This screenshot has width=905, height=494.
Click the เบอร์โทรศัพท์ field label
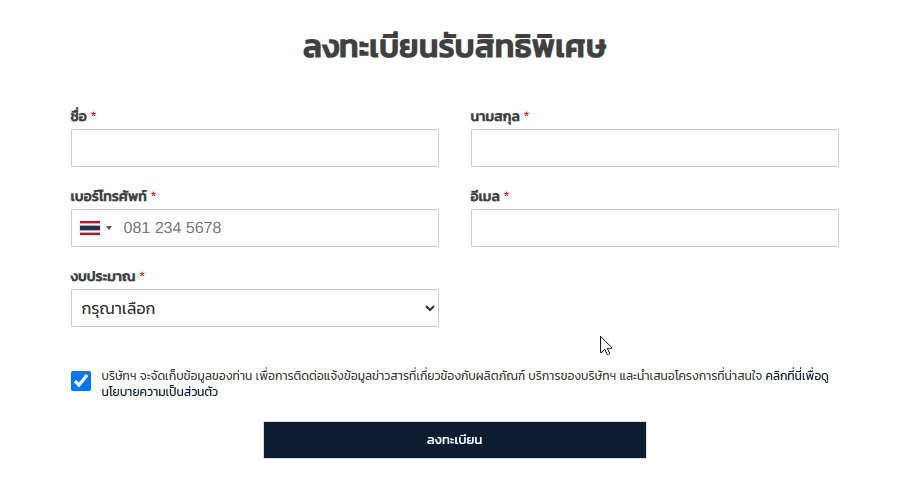109,196
